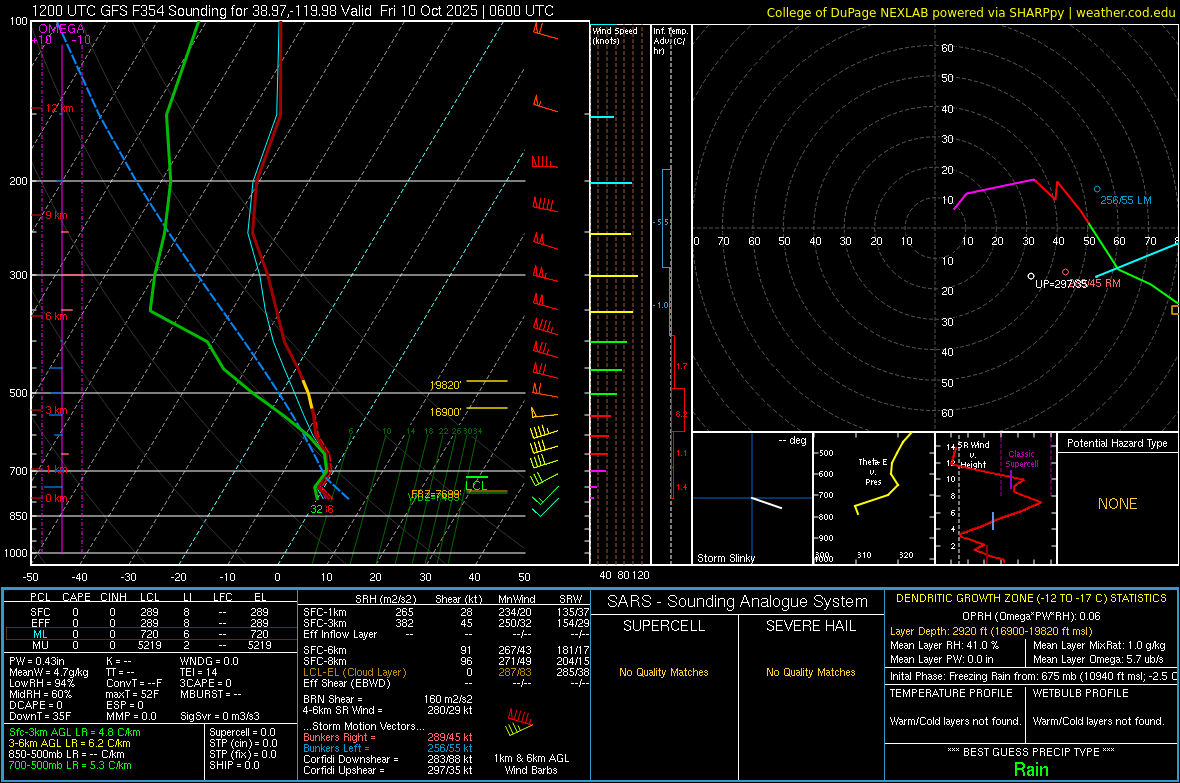Click the Bunkers Right RM hodograph marker
Image resolution: width=1180 pixels, height=783 pixels.
pos(1066,272)
